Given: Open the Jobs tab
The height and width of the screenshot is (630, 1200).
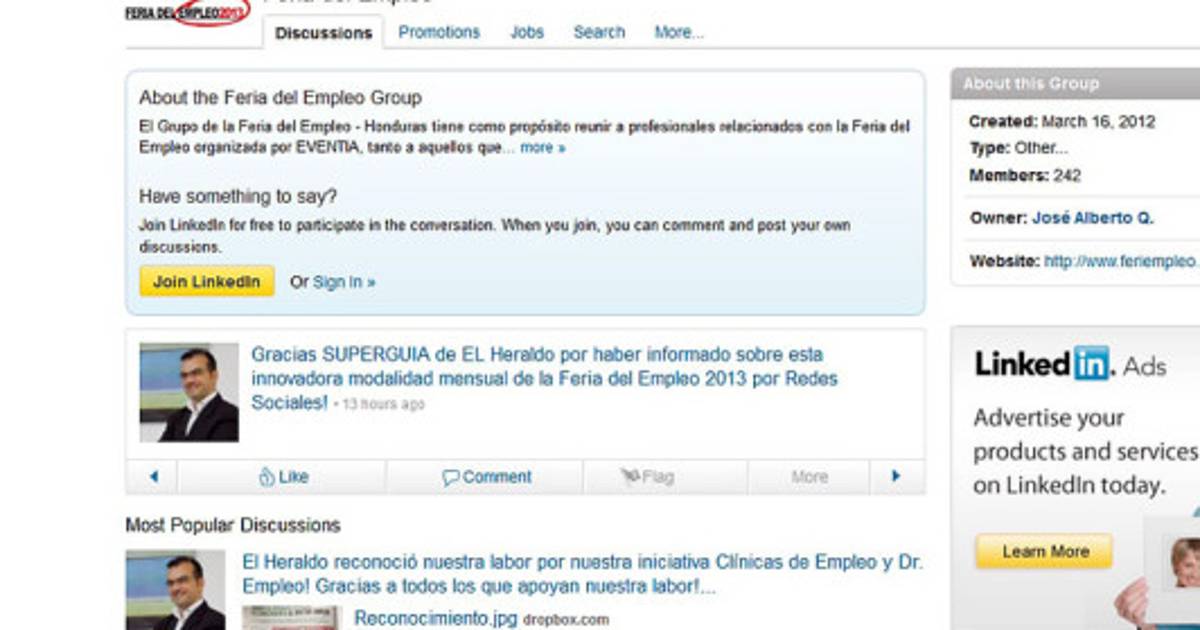Looking at the screenshot, I should point(527,32).
